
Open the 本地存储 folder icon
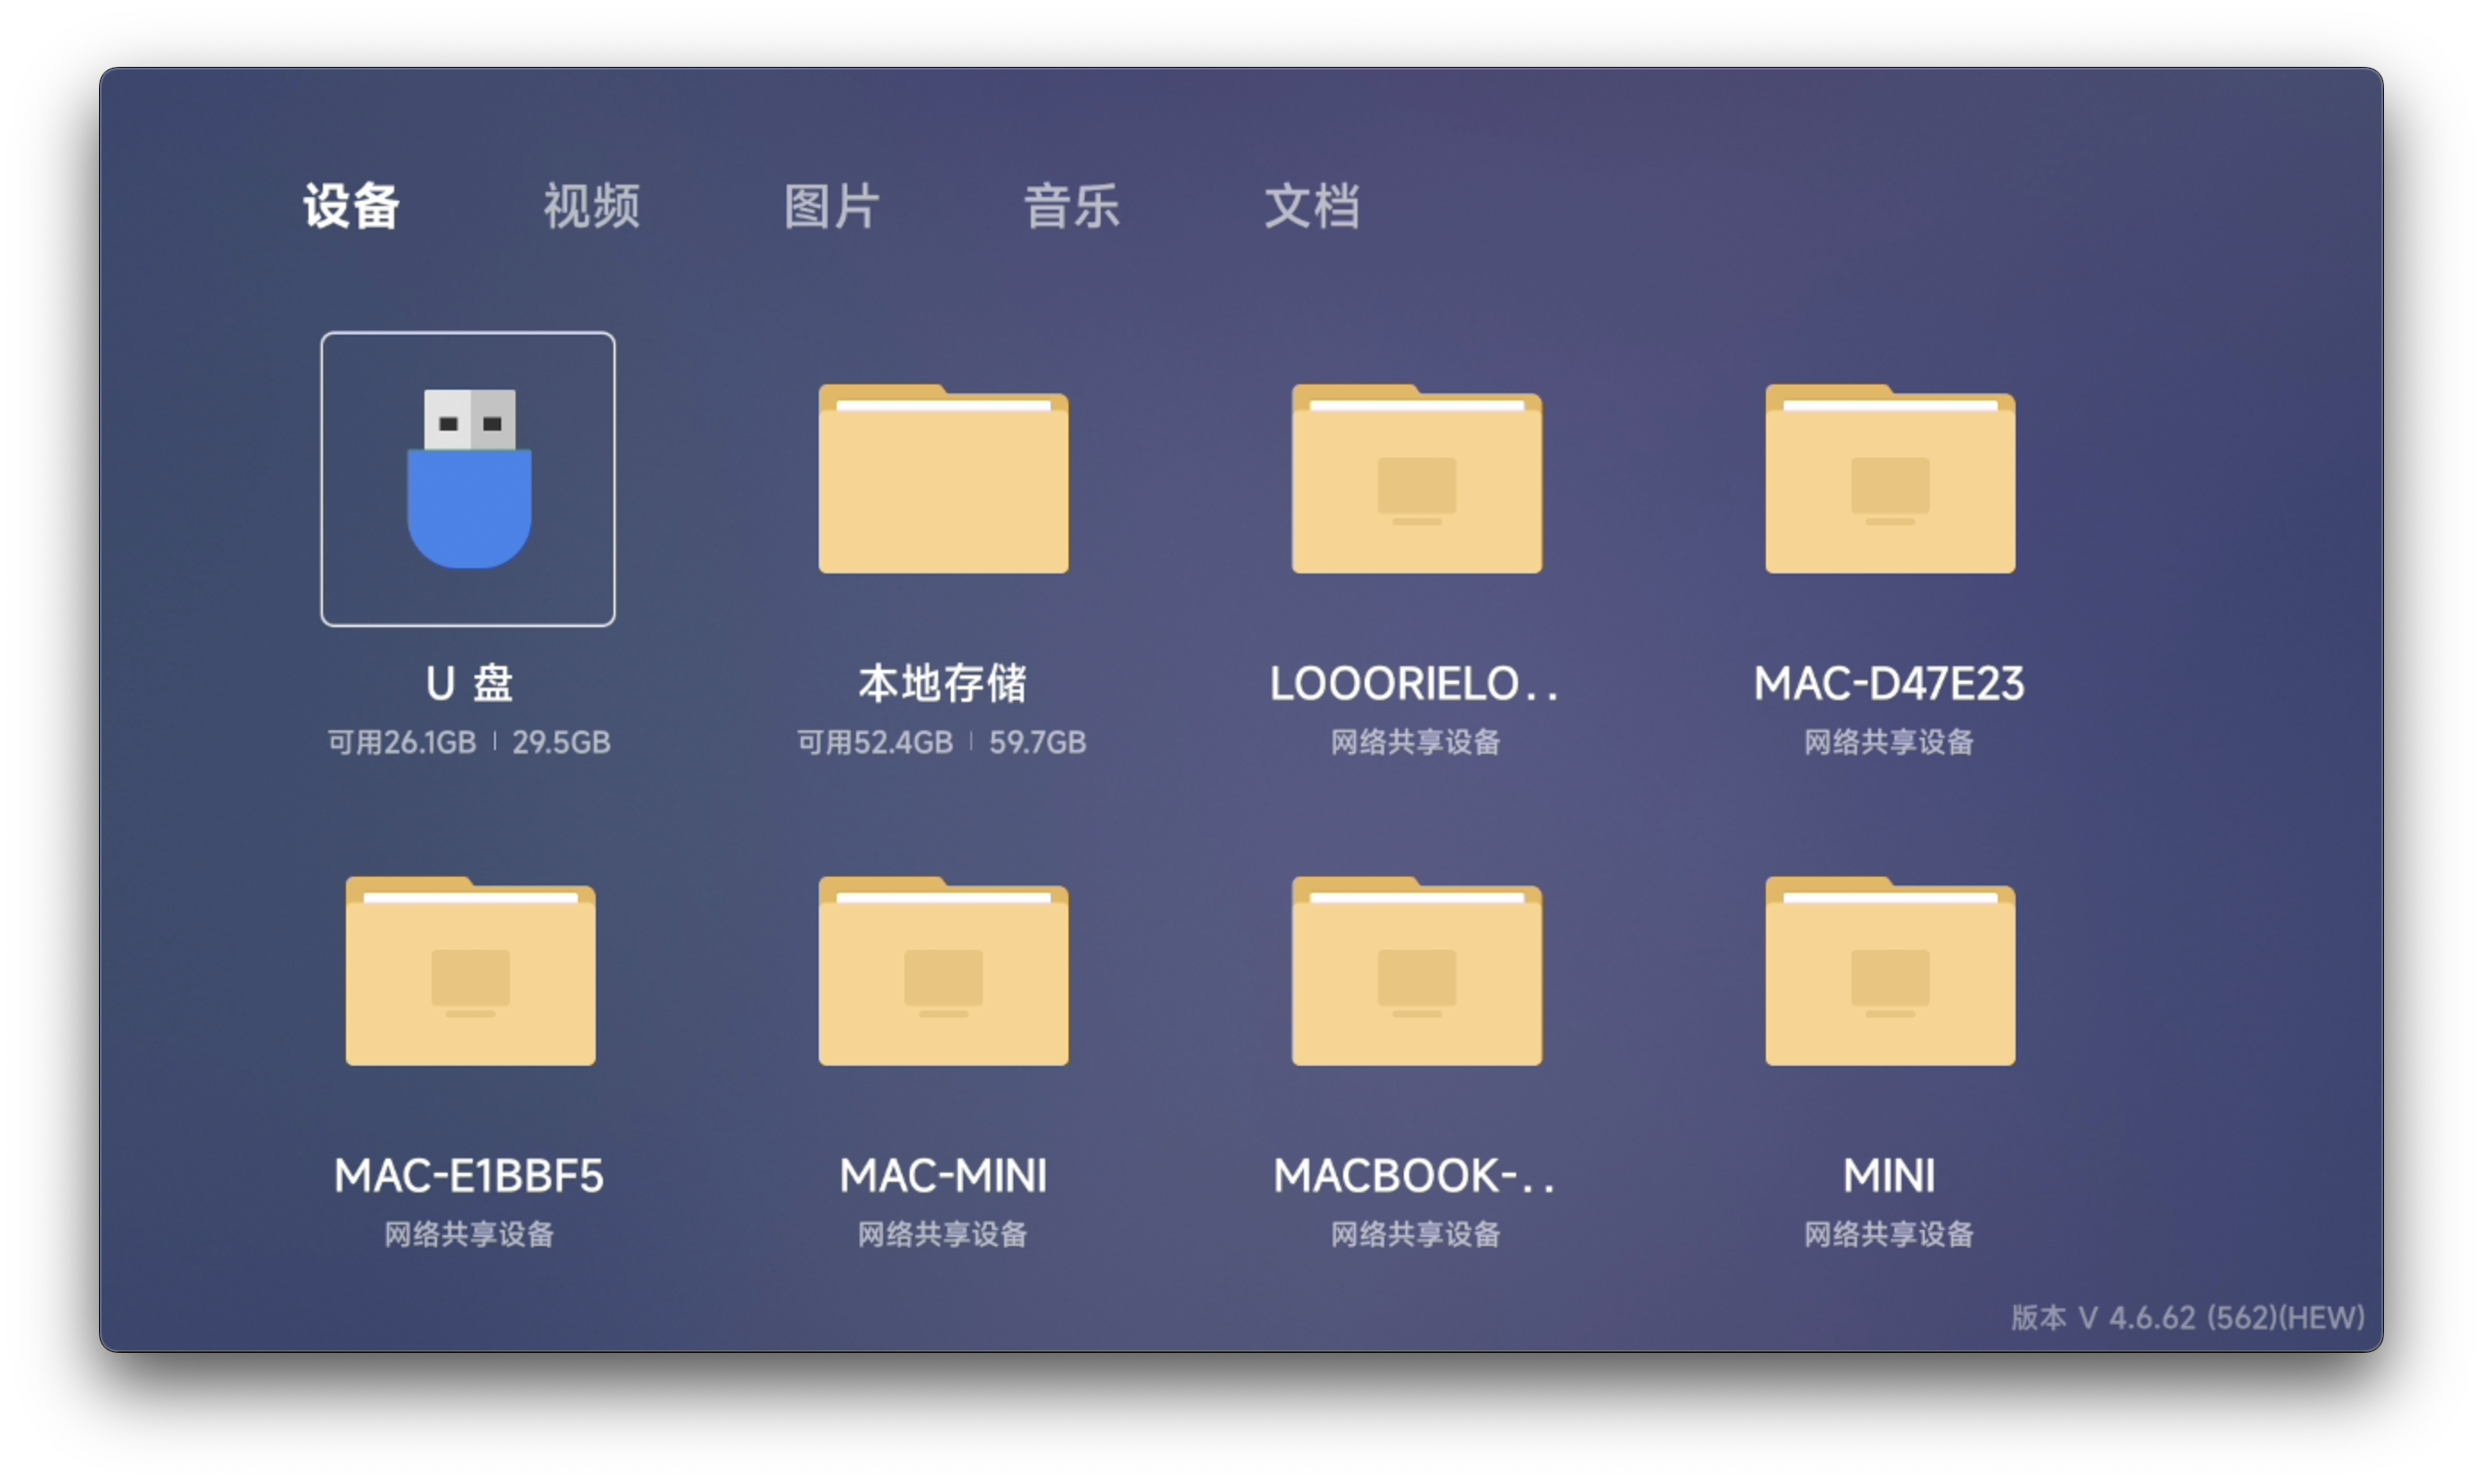coord(943,479)
